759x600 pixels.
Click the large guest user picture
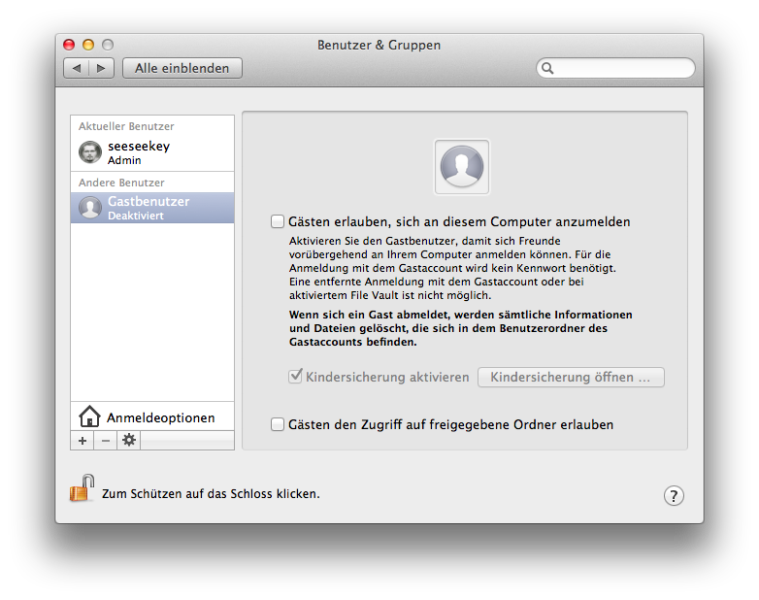462,167
